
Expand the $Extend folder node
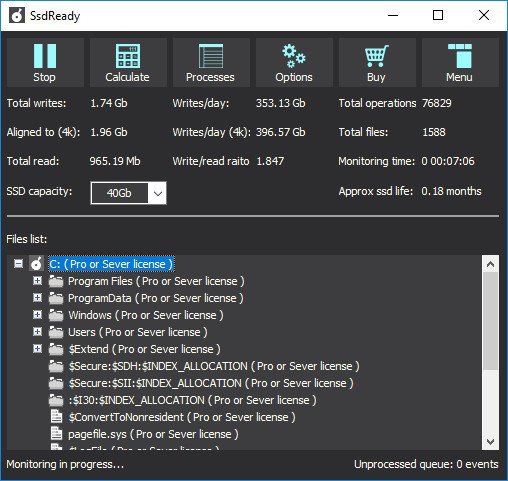coord(38,349)
